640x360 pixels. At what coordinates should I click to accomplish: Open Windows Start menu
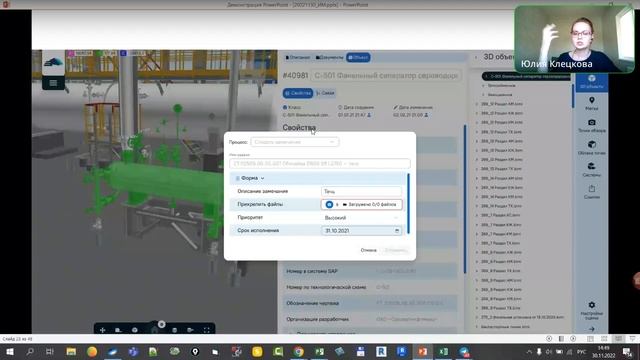[x=10, y=351]
